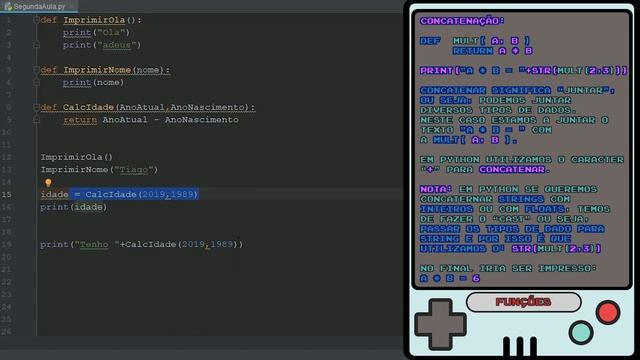Collapse the CalcIdade function fold marker
This screenshot has width=640, height=360.
(36, 107)
